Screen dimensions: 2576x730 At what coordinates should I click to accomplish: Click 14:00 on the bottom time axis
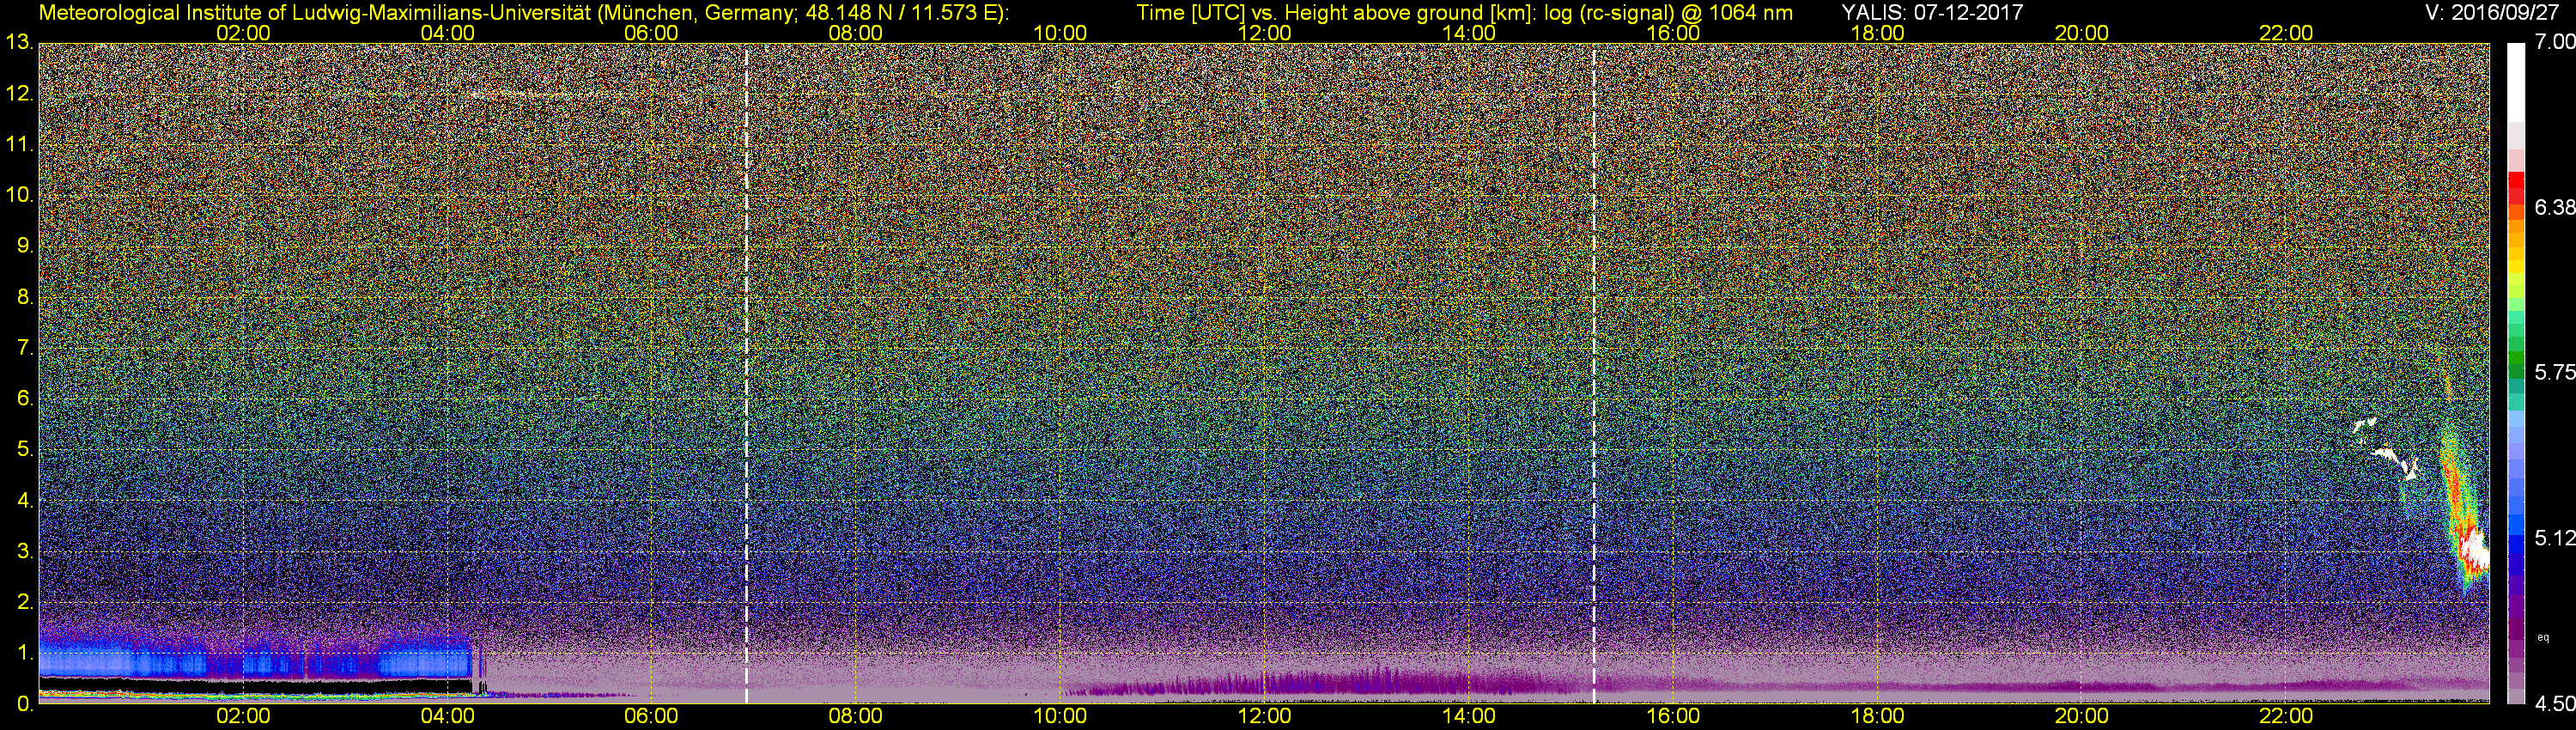(x=1469, y=717)
